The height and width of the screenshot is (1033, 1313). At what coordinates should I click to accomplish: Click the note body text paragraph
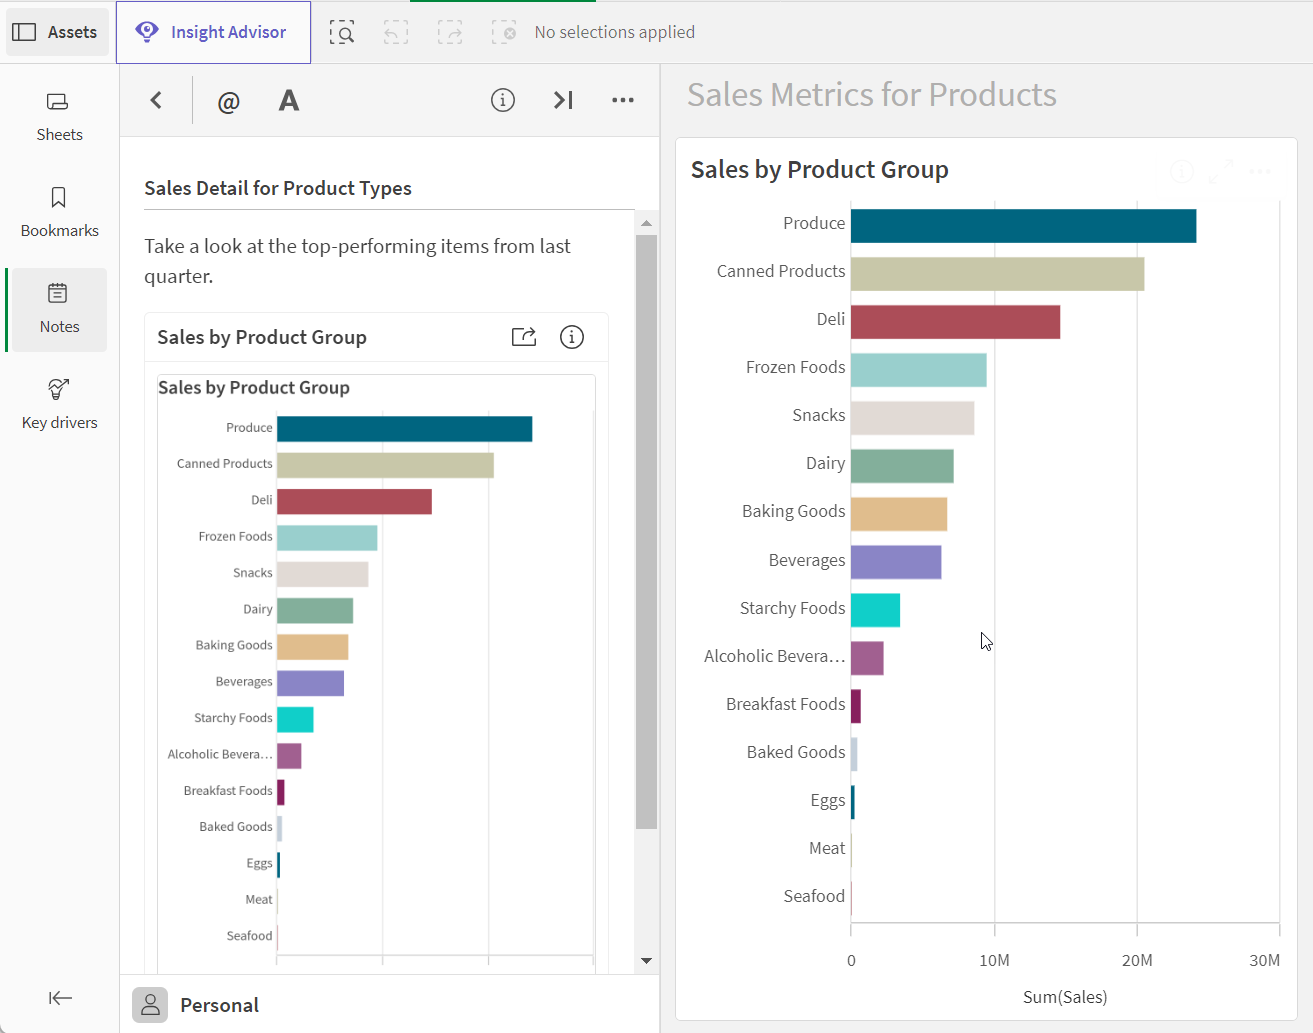pos(357,261)
